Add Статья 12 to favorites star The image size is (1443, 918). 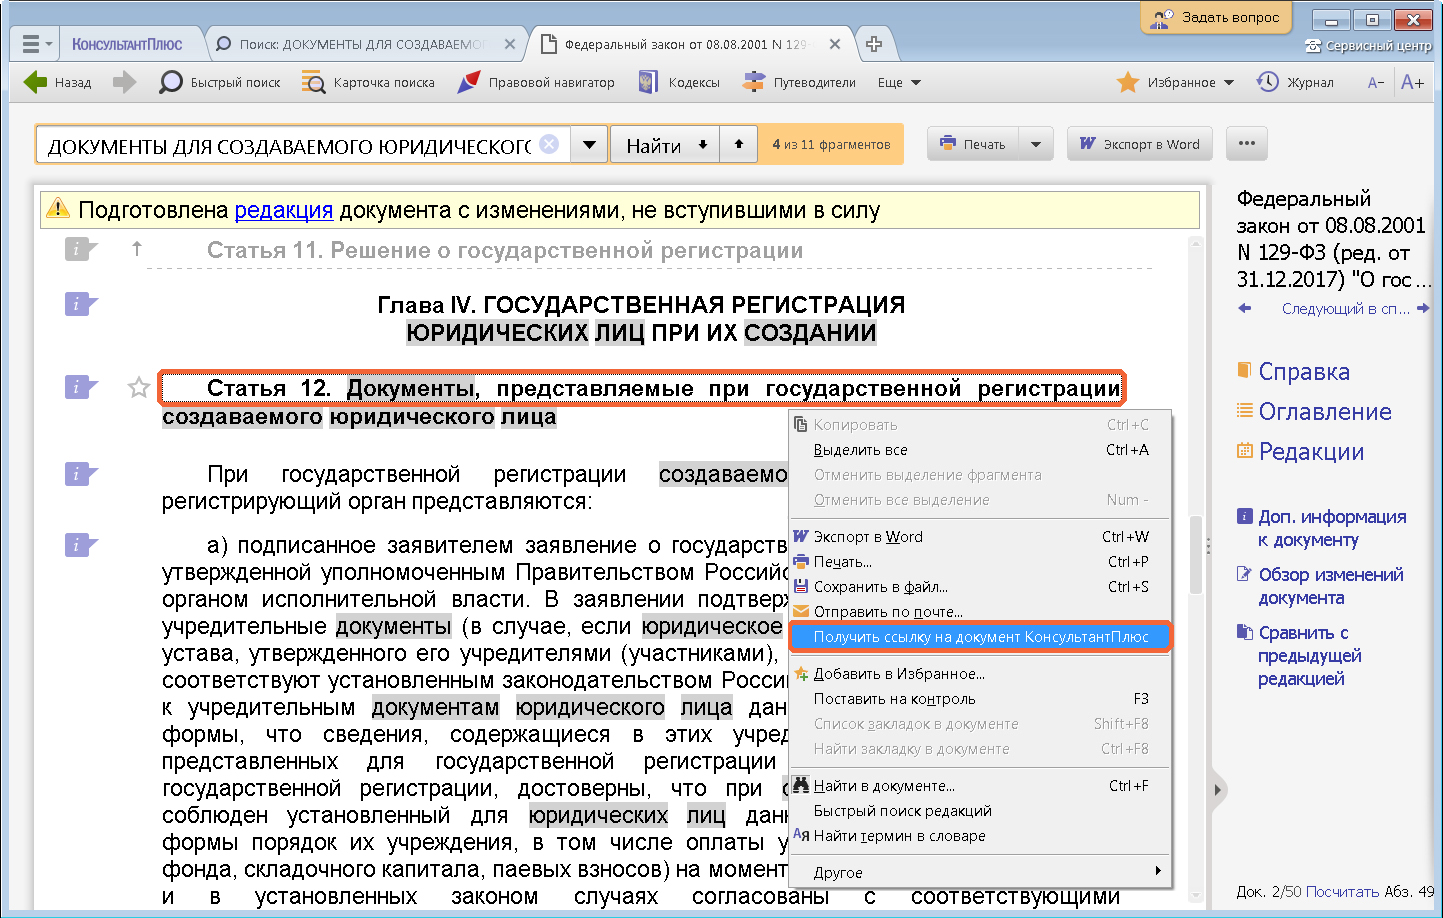pyautogui.click(x=138, y=387)
